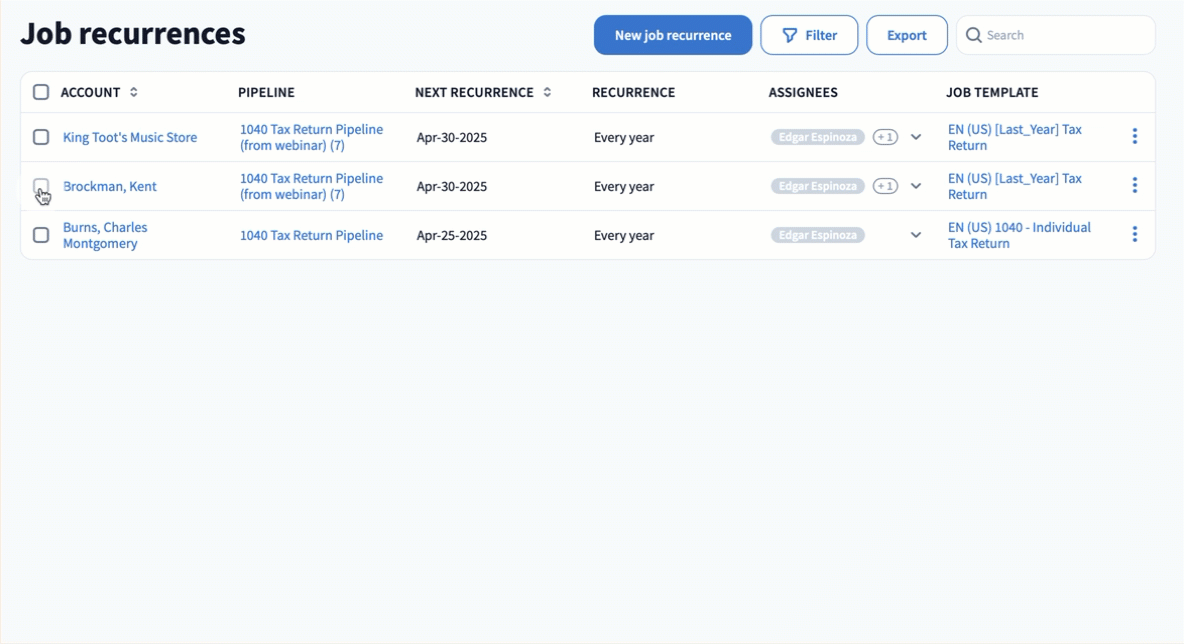Sort by Next Recurrence column arrows

(547, 92)
